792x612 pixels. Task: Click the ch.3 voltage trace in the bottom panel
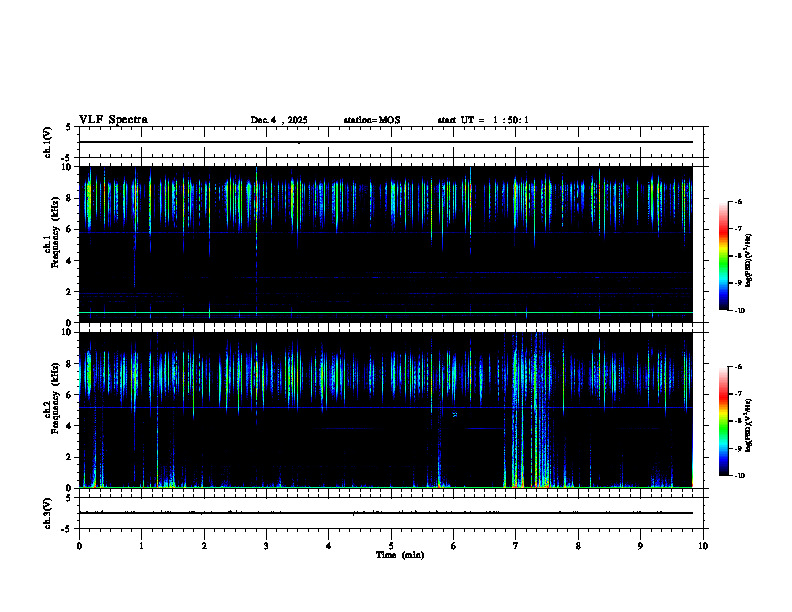tap(386, 513)
